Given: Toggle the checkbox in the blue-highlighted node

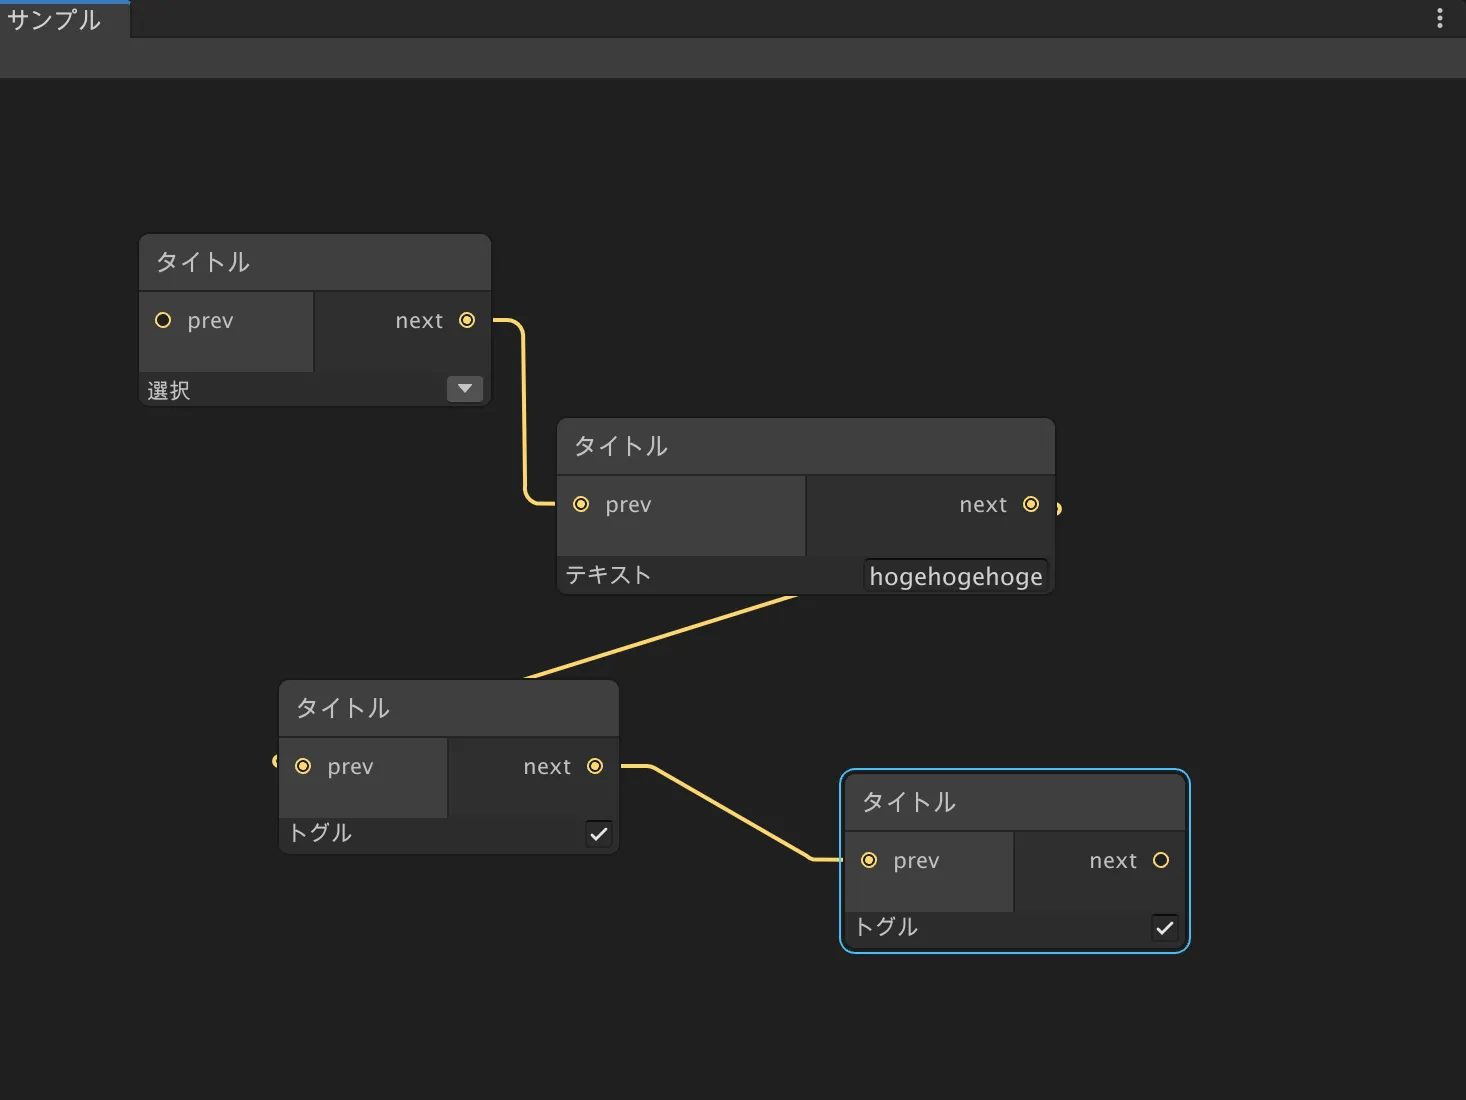Looking at the screenshot, I should 1165,928.
